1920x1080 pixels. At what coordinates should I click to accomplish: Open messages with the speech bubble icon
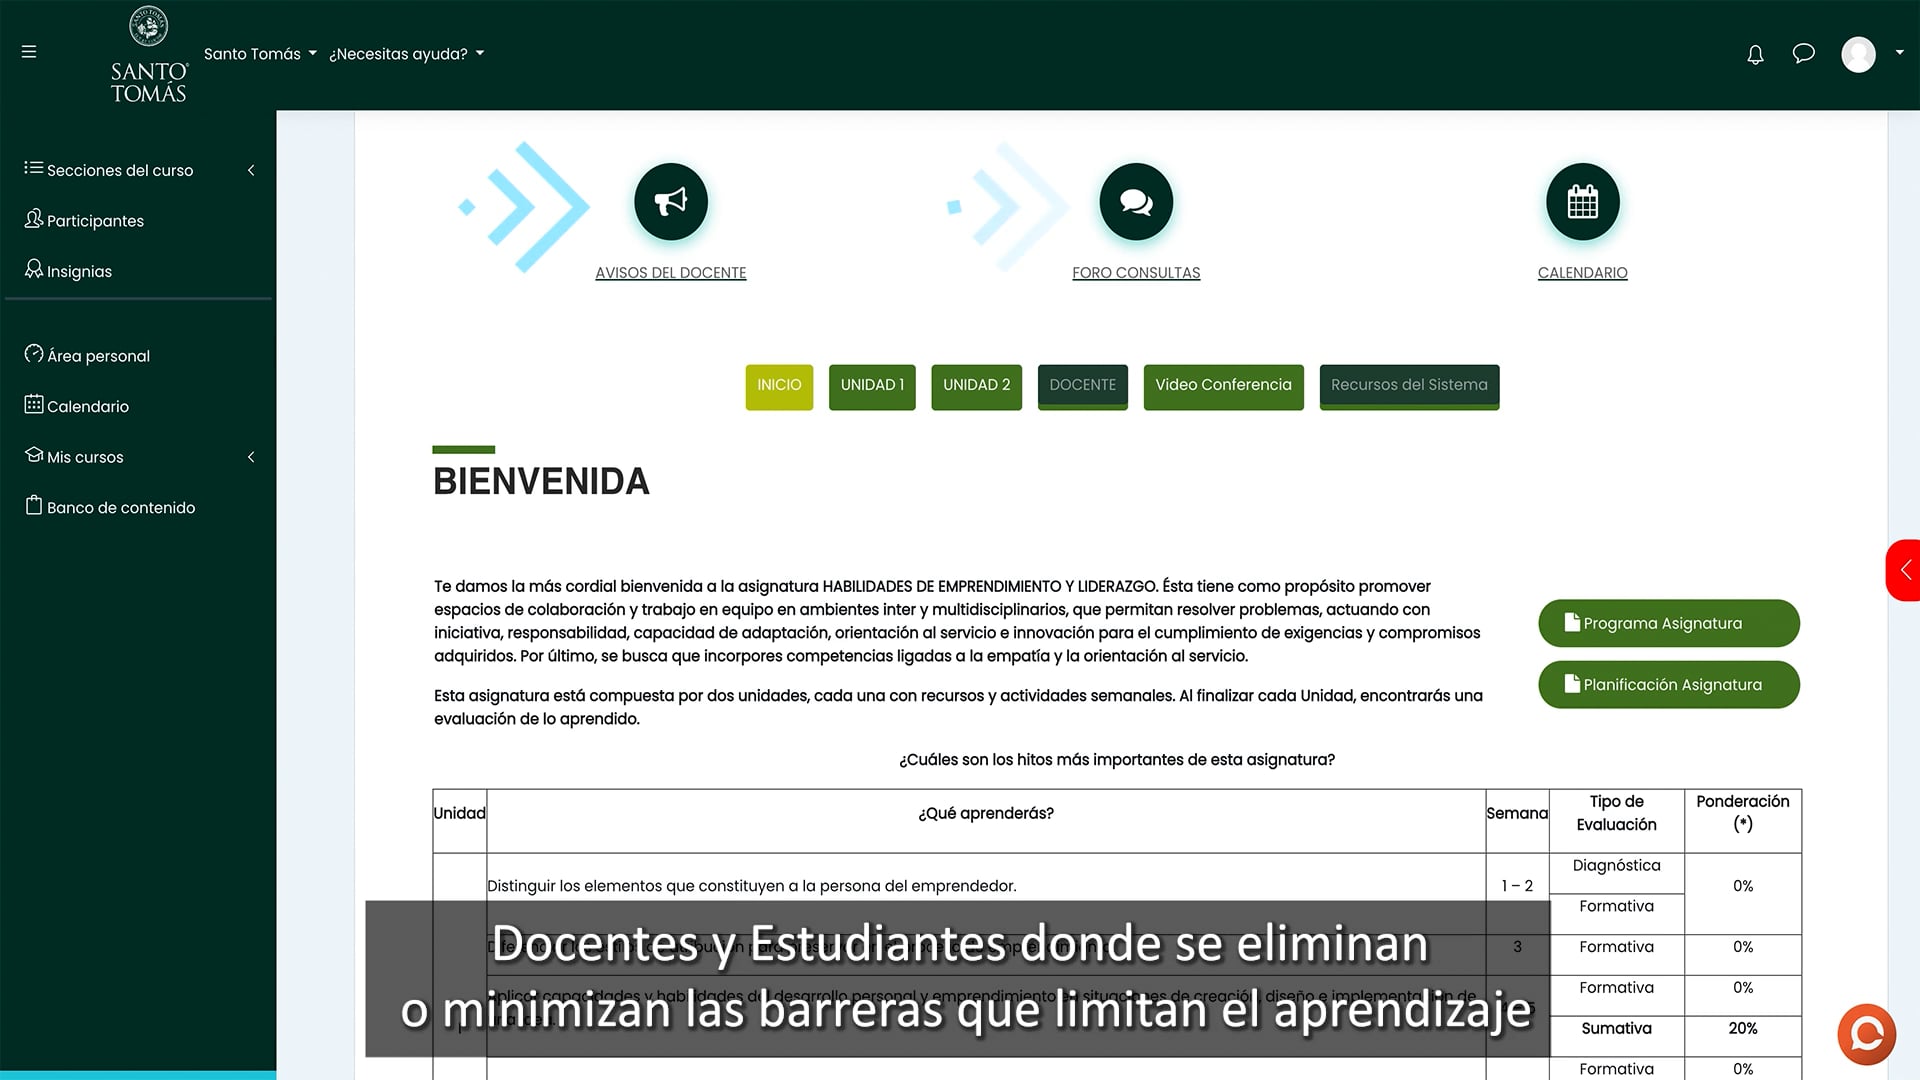[1803, 54]
